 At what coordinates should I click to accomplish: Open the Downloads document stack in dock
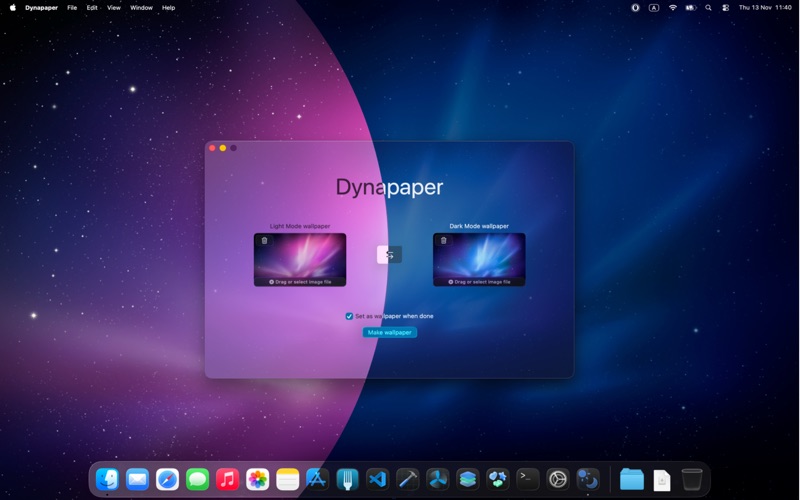[662, 480]
